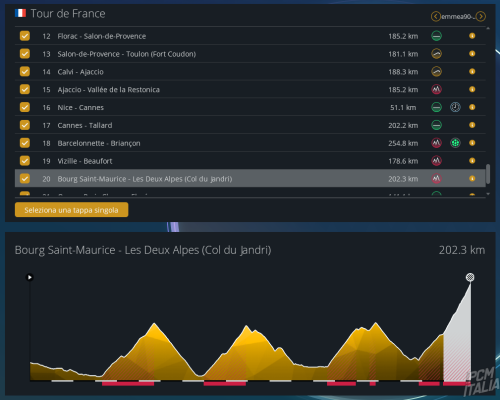Select stage Calvi - Ajaccio
Viewport: 500px width, 400px height.
coord(250,72)
